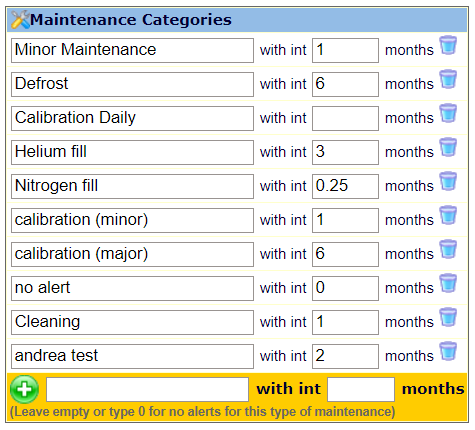Edit the Defrost name field
This screenshot has height=430, width=475.
tap(132, 84)
